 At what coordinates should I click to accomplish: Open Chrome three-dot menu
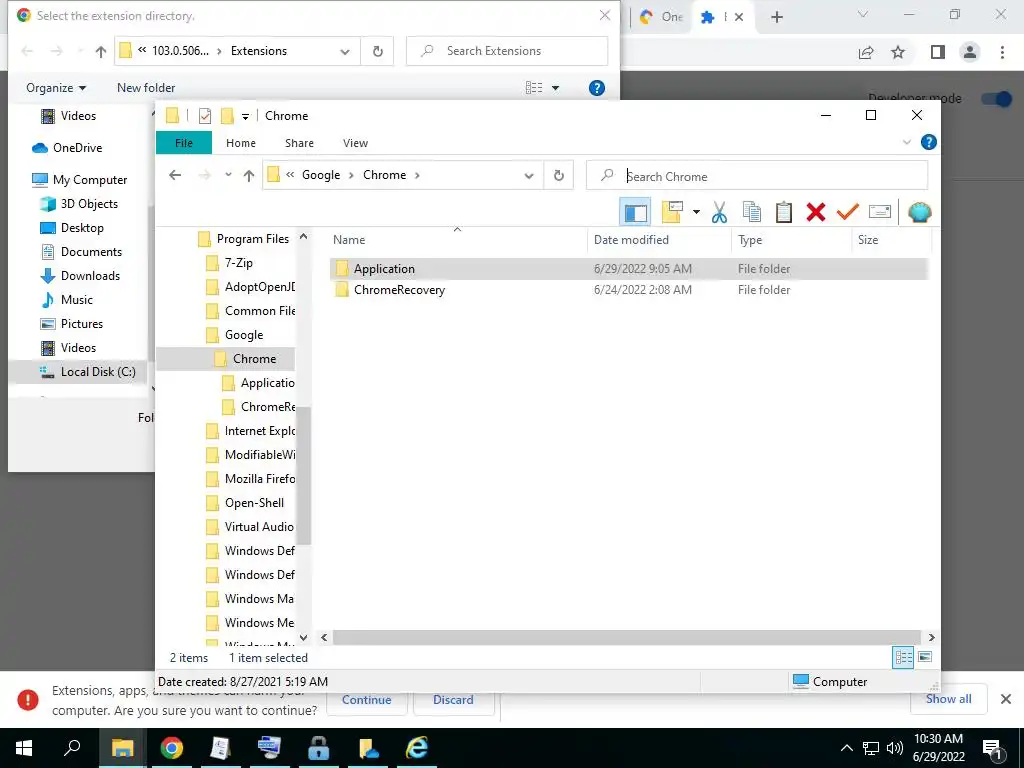pyautogui.click(x=1002, y=52)
